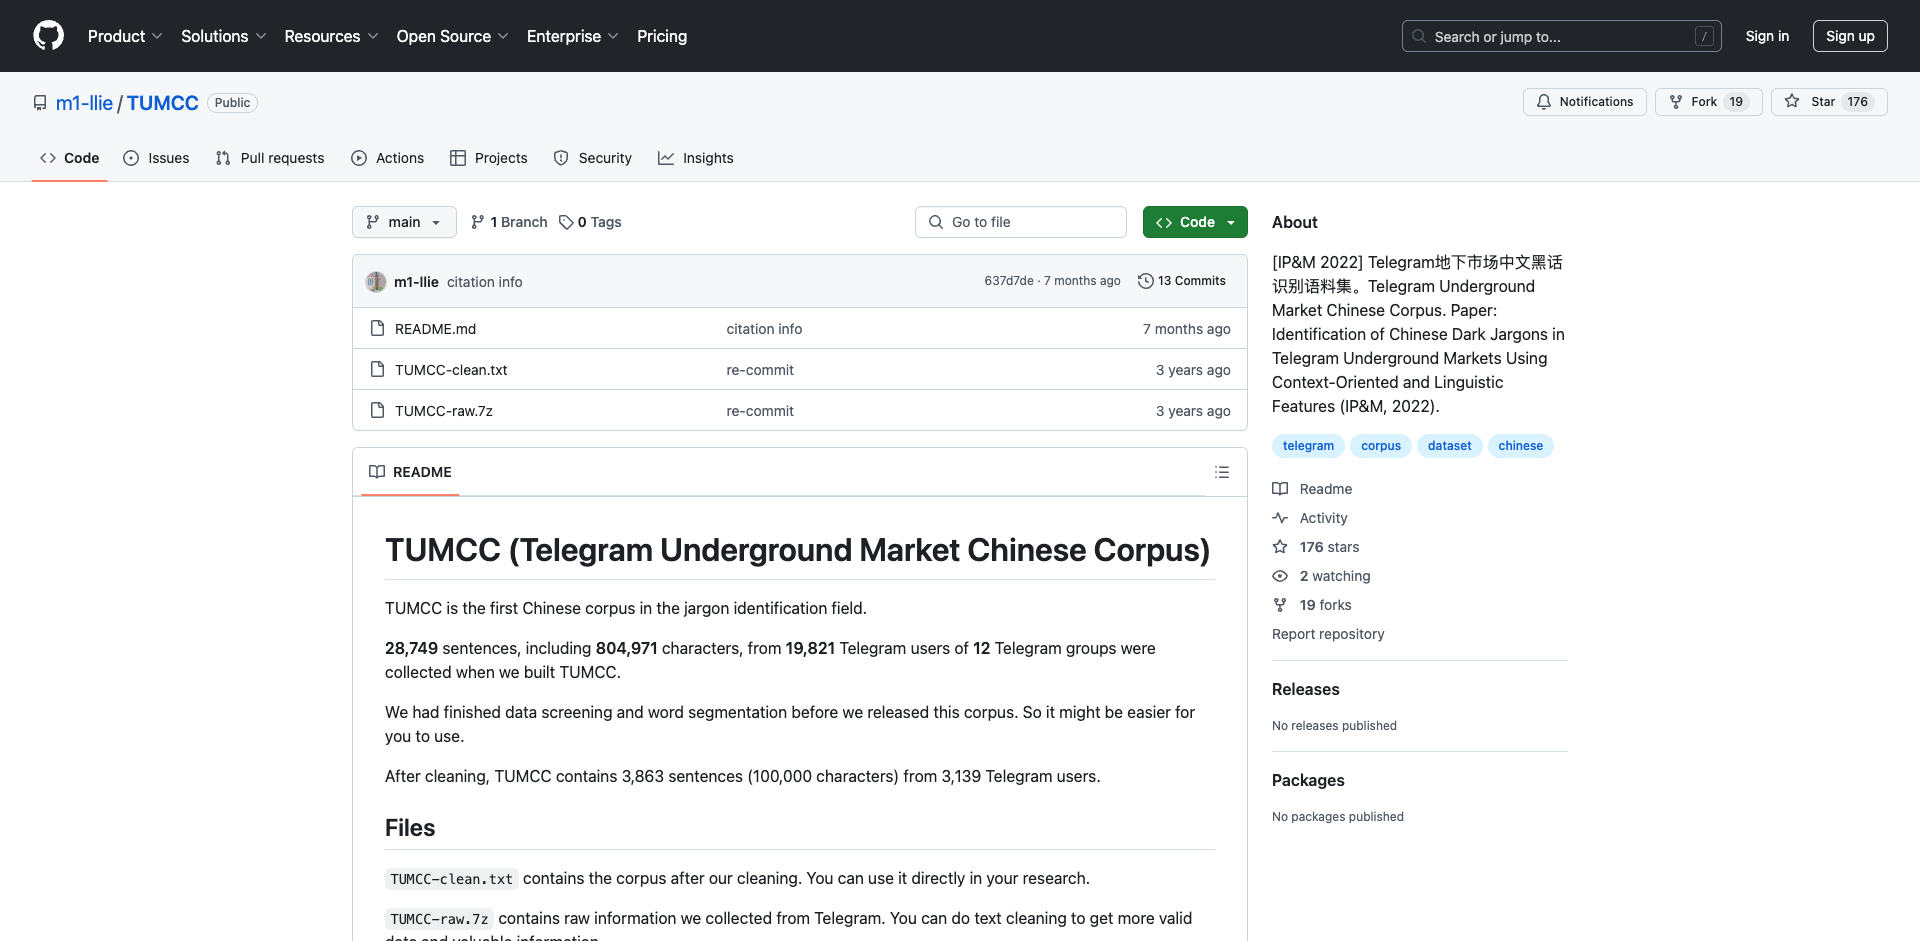Open the 13 Commits history link
This screenshot has height=941, width=1920.
(x=1182, y=281)
